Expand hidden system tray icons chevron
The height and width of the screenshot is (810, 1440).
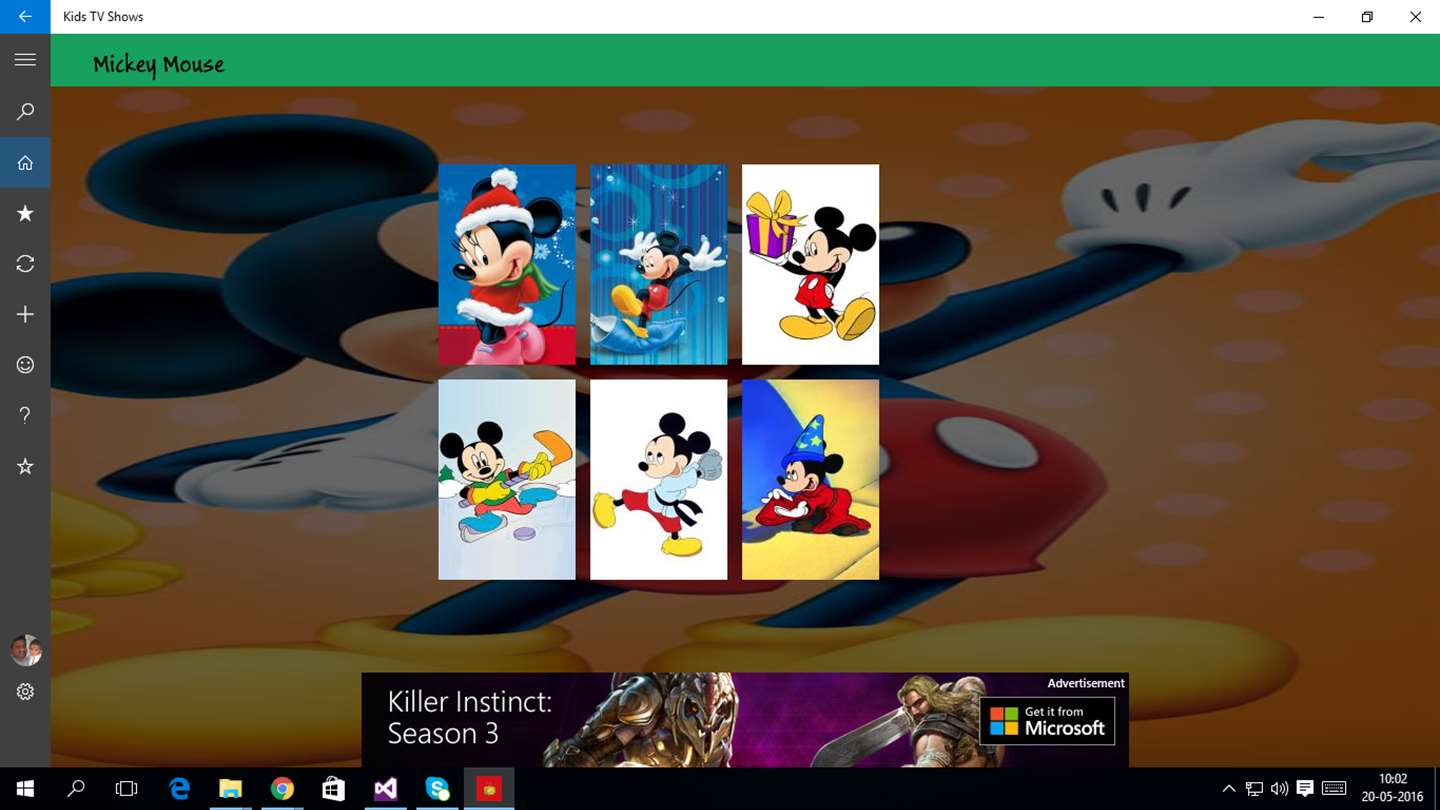coord(1229,789)
